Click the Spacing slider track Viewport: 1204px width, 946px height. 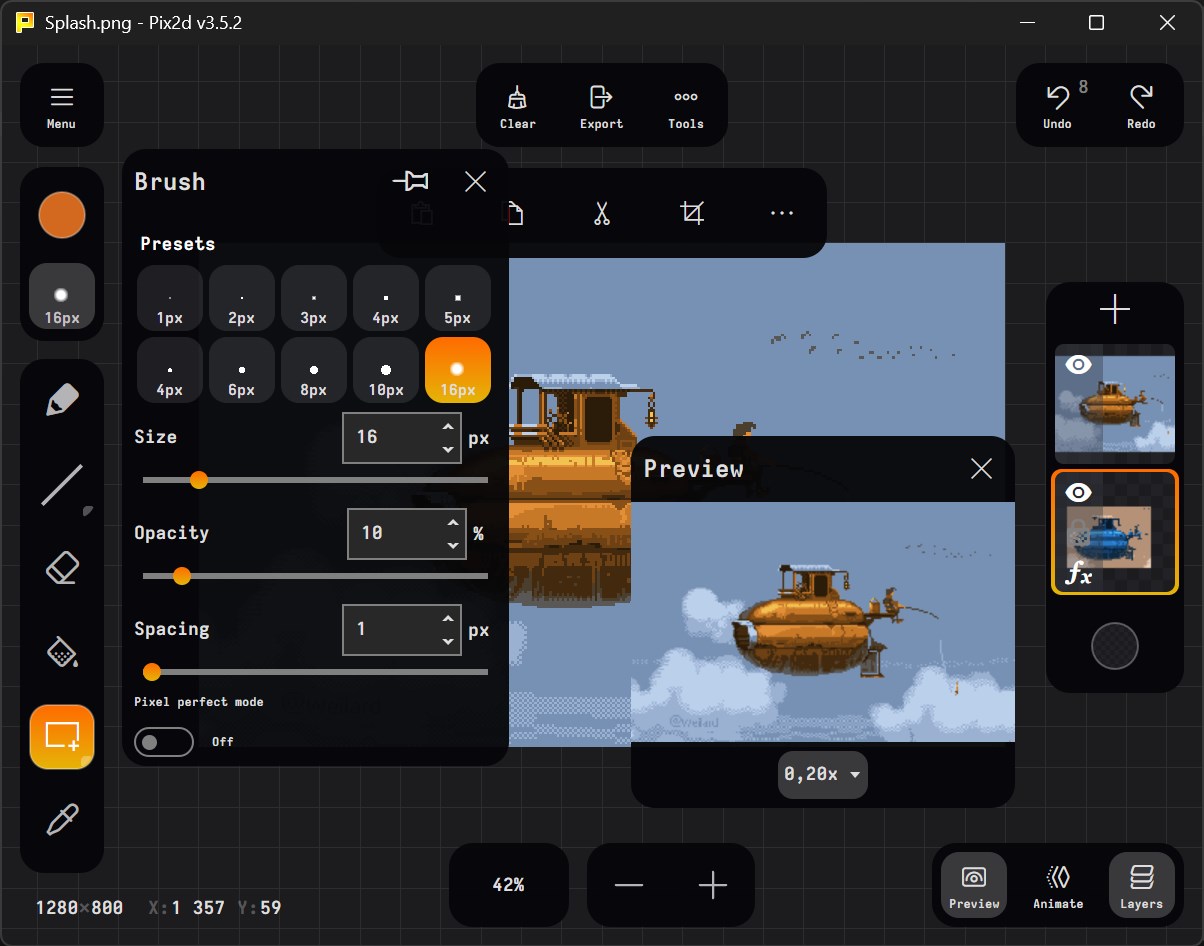coord(315,672)
